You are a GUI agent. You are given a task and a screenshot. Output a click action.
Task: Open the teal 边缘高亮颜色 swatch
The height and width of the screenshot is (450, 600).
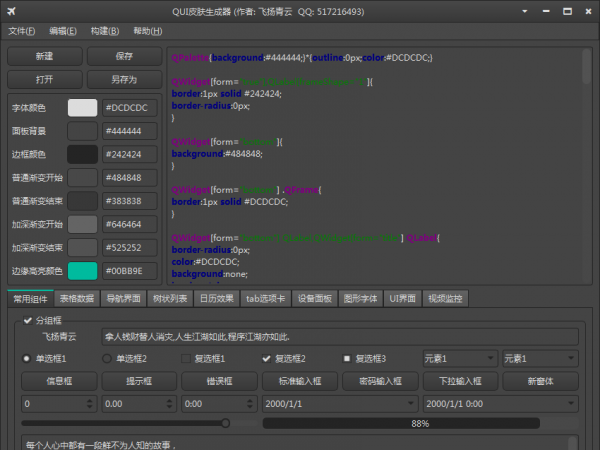click(82, 271)
